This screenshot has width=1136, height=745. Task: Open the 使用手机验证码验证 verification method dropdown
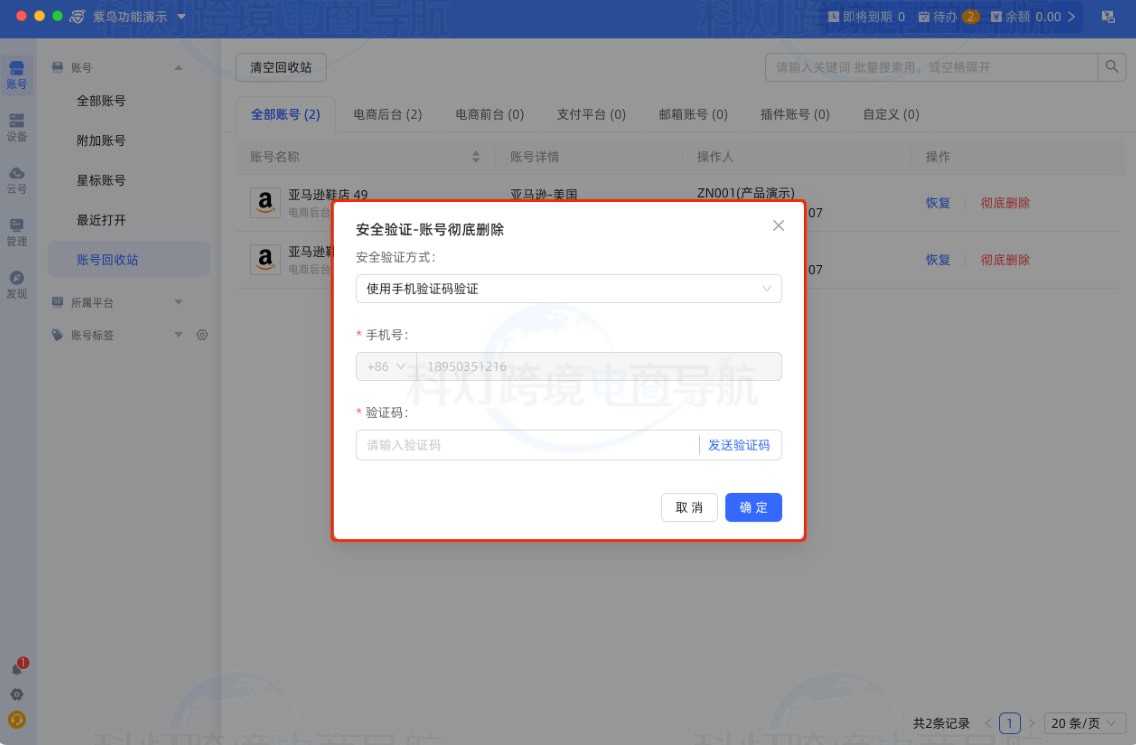click(568, 288)
